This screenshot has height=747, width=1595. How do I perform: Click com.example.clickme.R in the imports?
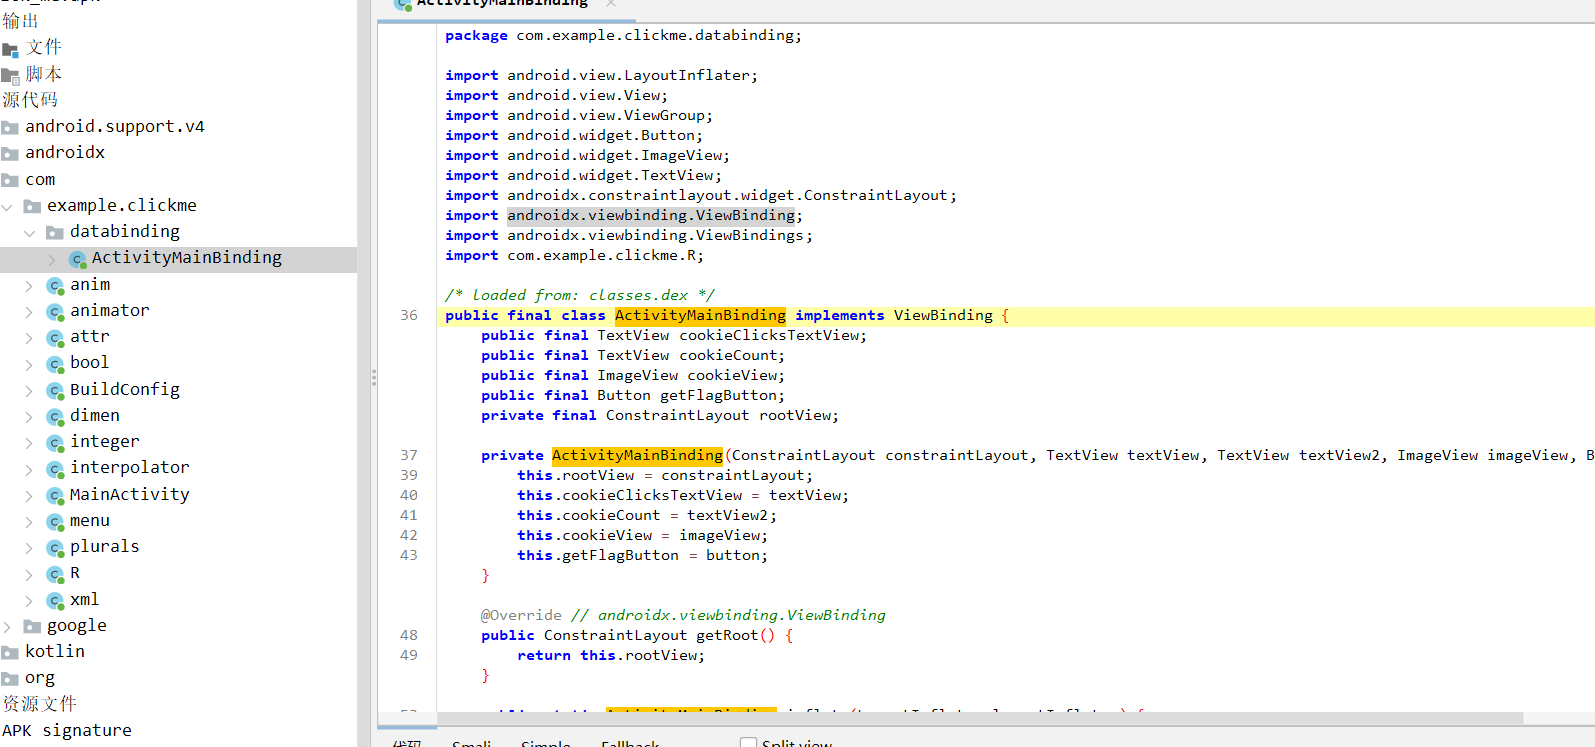click(602, 256)
